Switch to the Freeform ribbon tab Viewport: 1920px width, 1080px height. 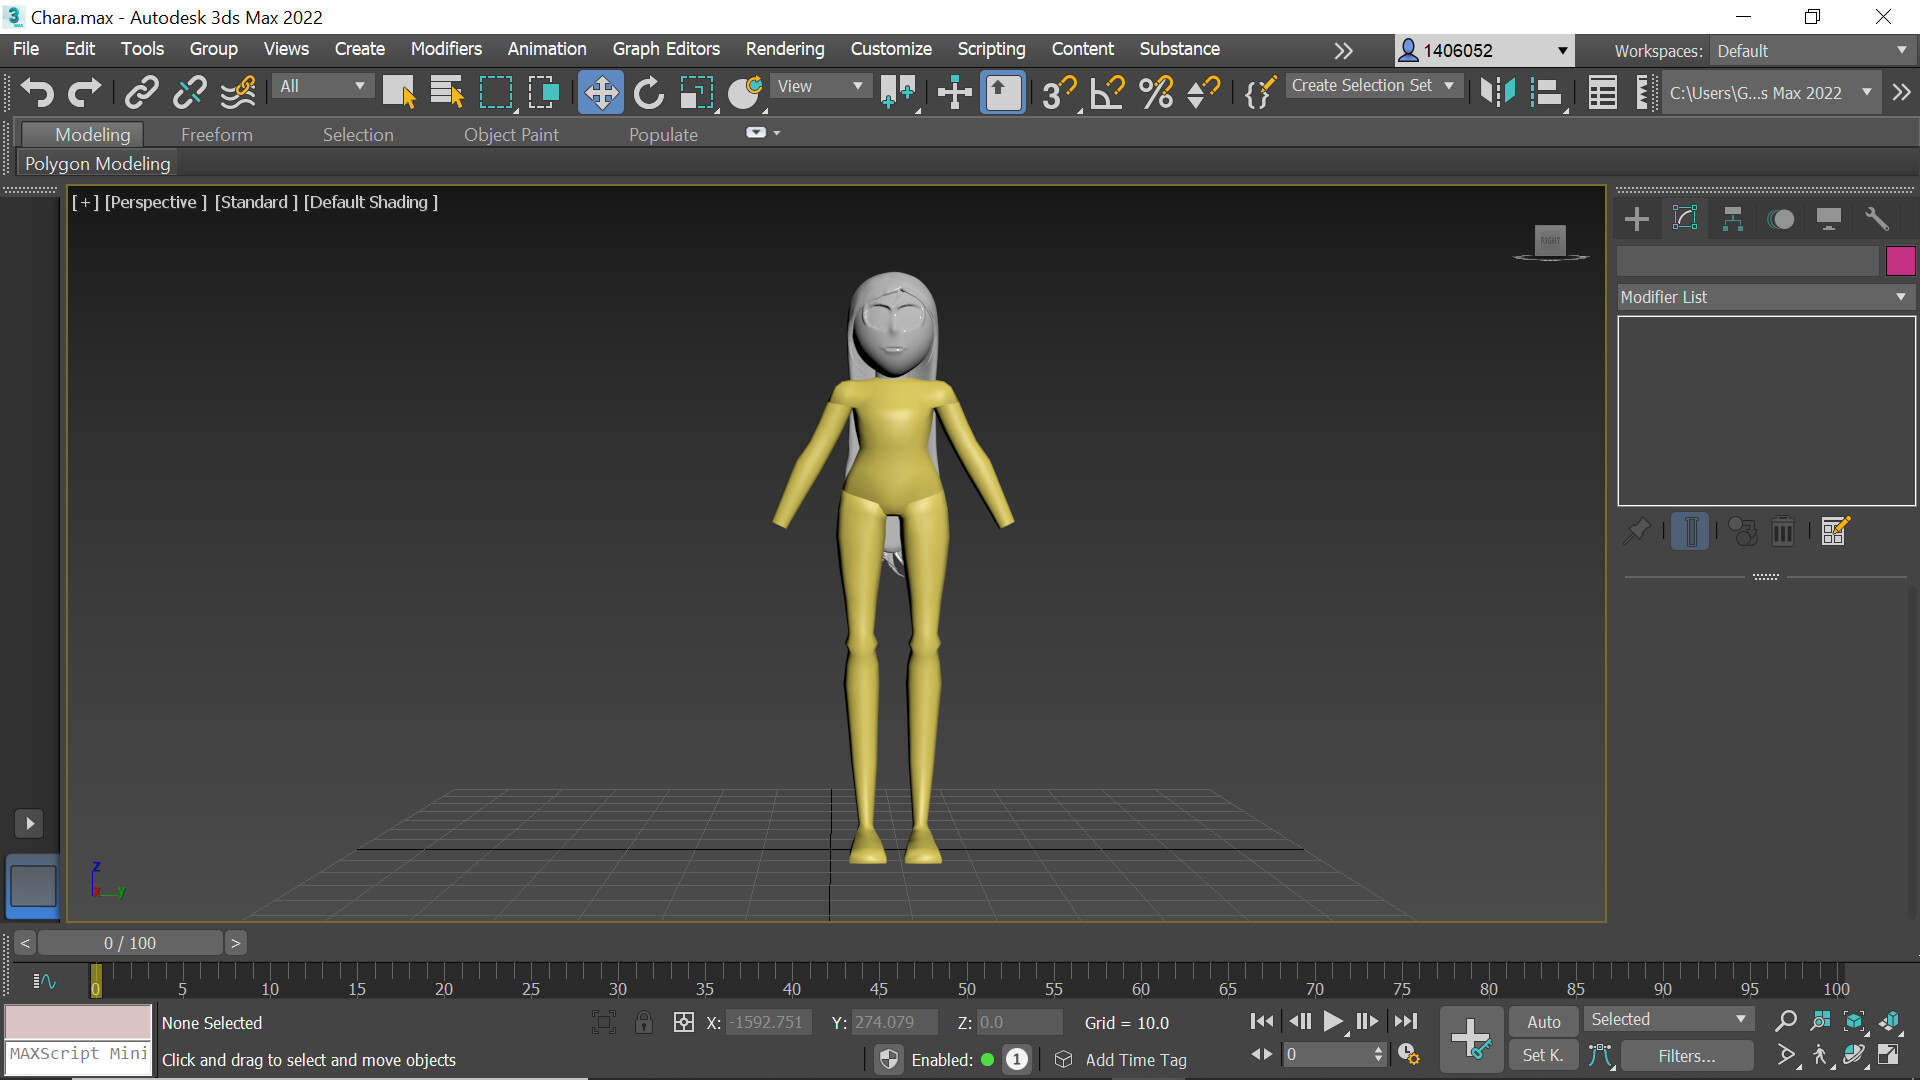tap(216, 134)
